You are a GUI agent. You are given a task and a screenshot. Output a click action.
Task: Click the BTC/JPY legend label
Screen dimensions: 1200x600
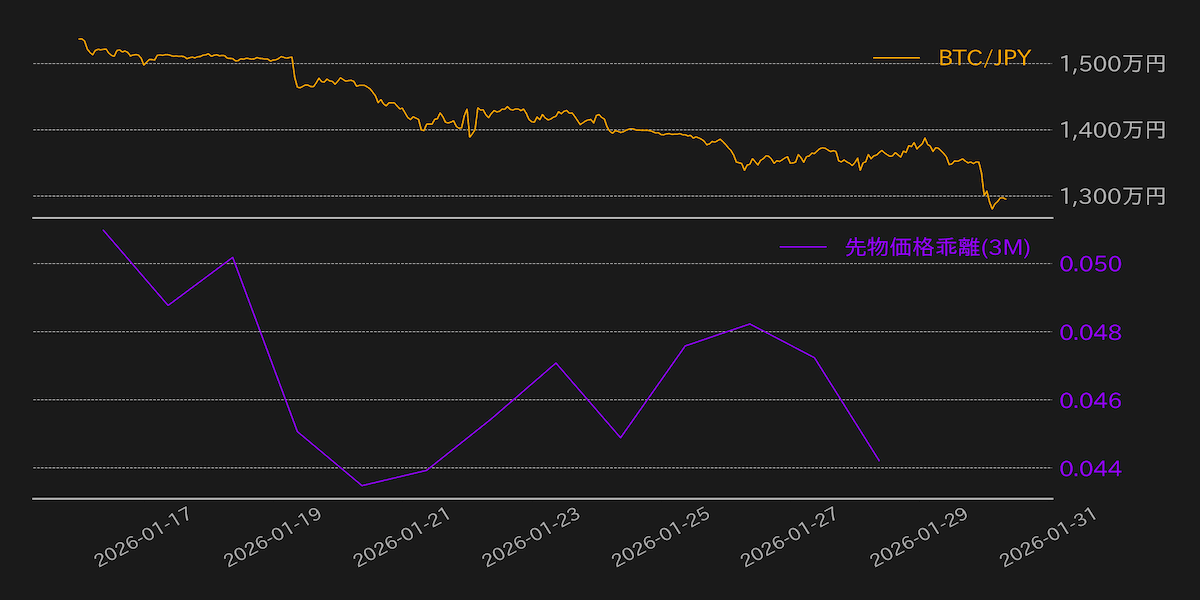(984, 58)
